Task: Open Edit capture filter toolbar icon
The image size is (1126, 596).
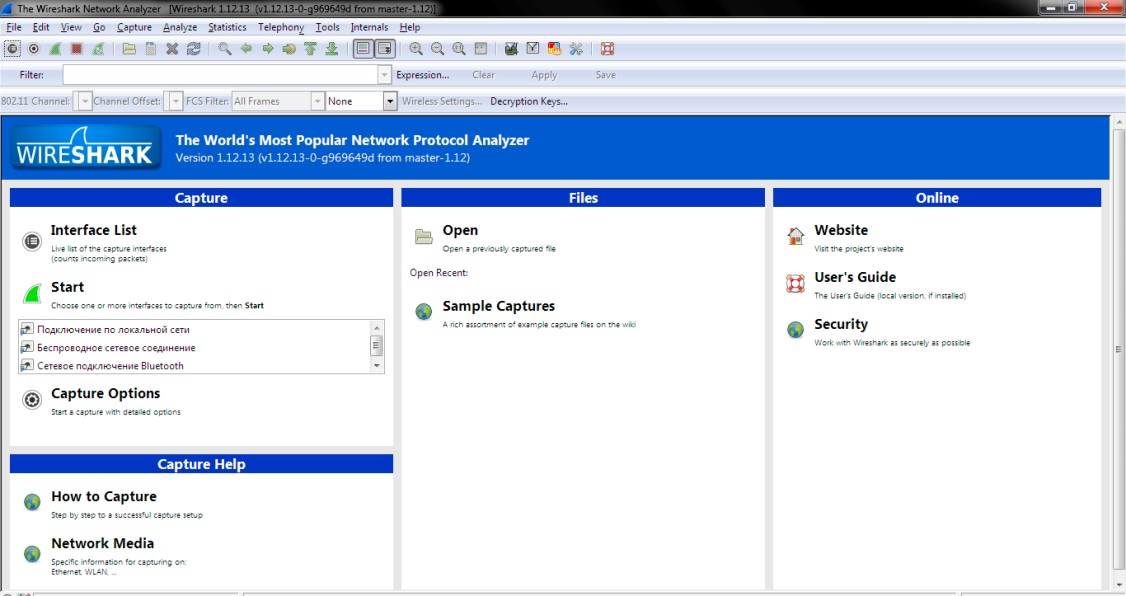Action: 511,49
